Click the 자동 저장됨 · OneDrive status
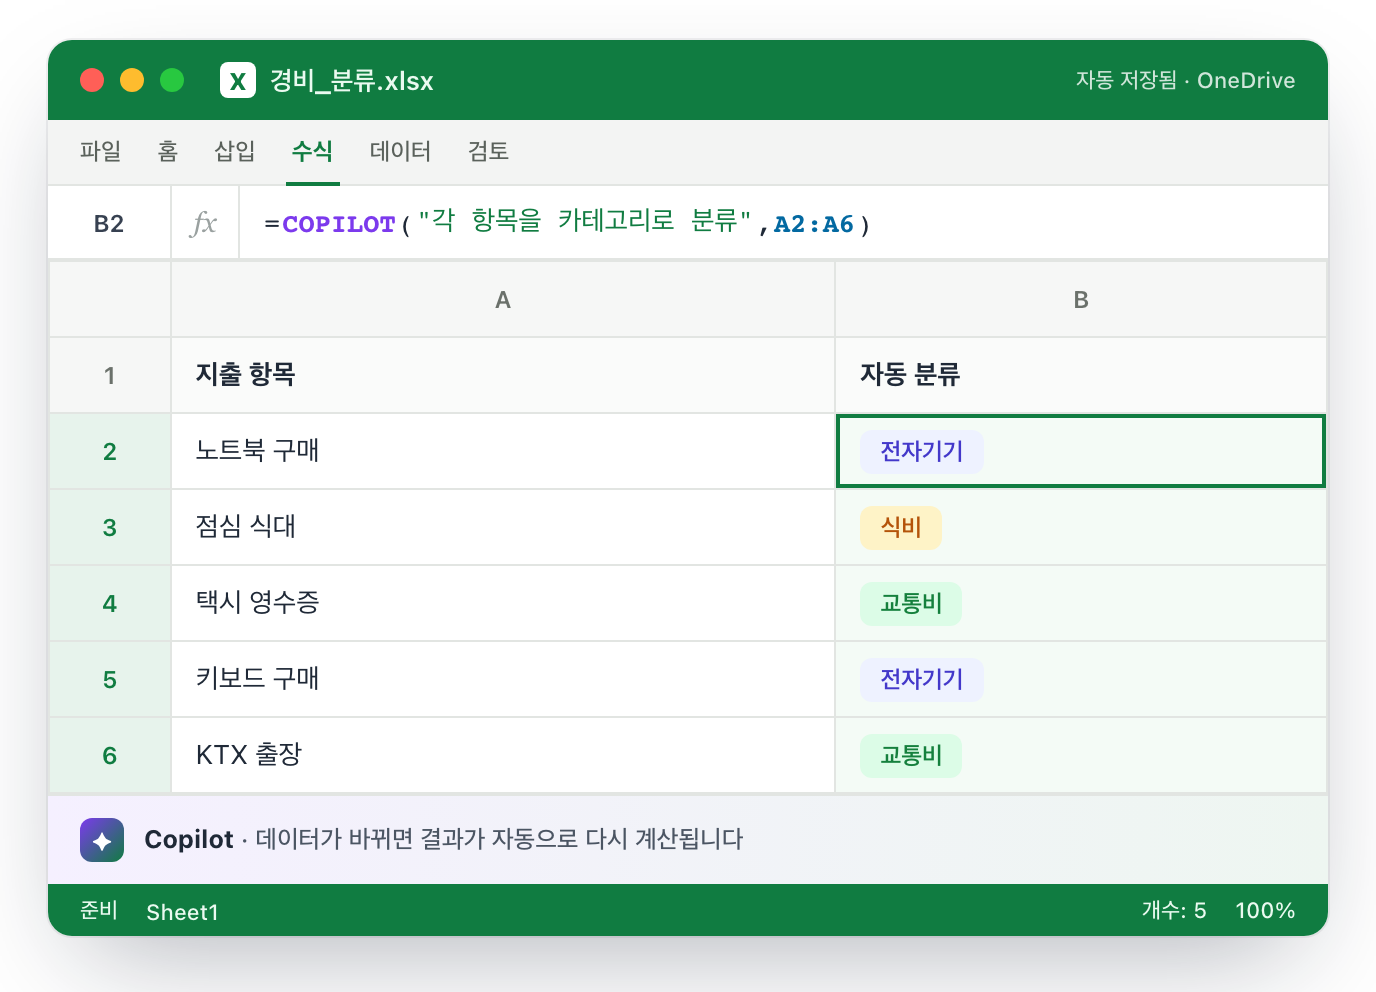Screen dimensions: 1376x992 1185,80
